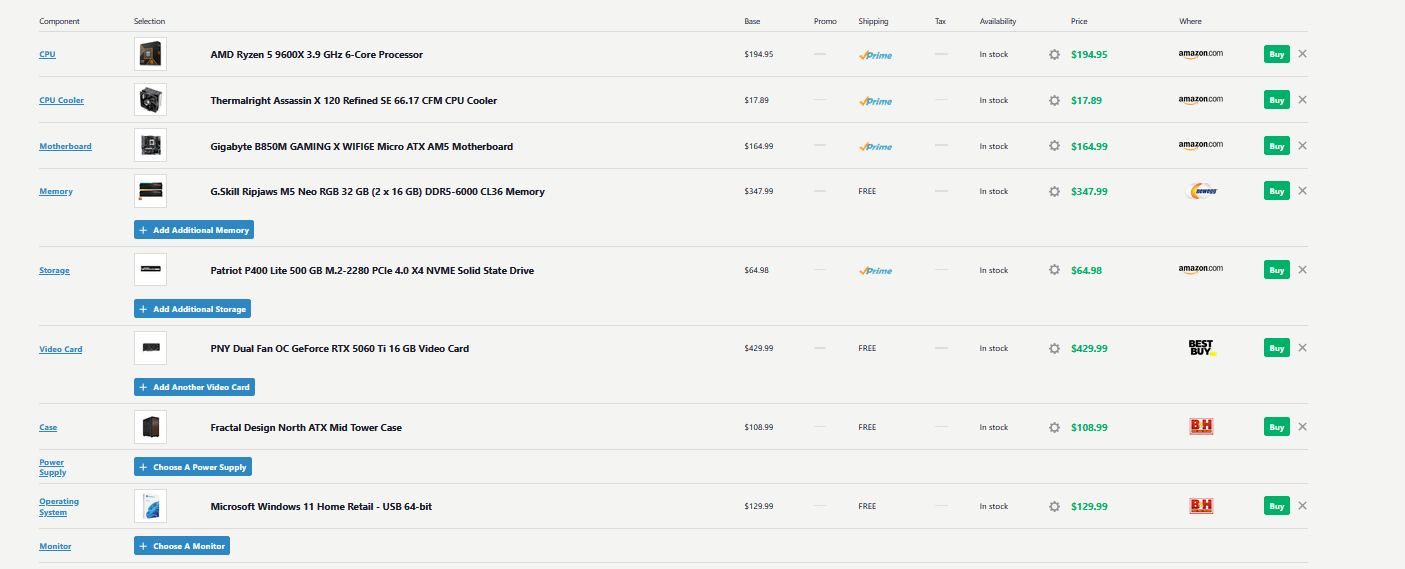Click Choose A Power Supply button
1405x569 pixels.
(x=192, y=467)
